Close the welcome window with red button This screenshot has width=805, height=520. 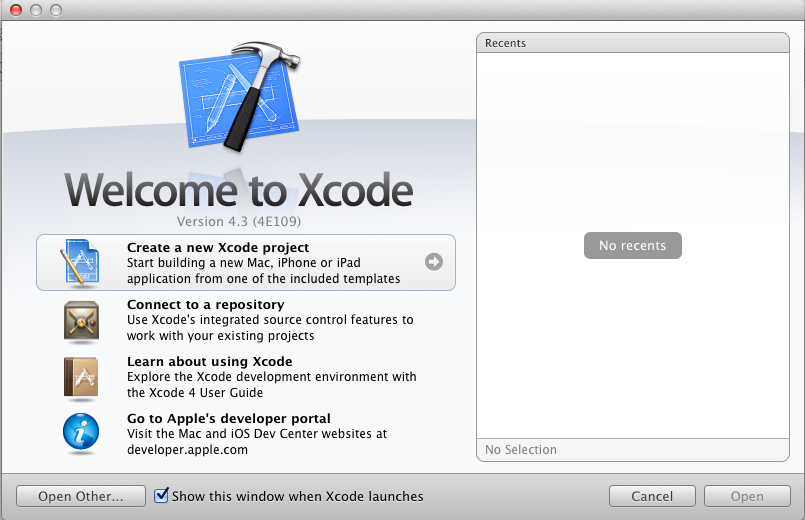click(x=16, y=10)
